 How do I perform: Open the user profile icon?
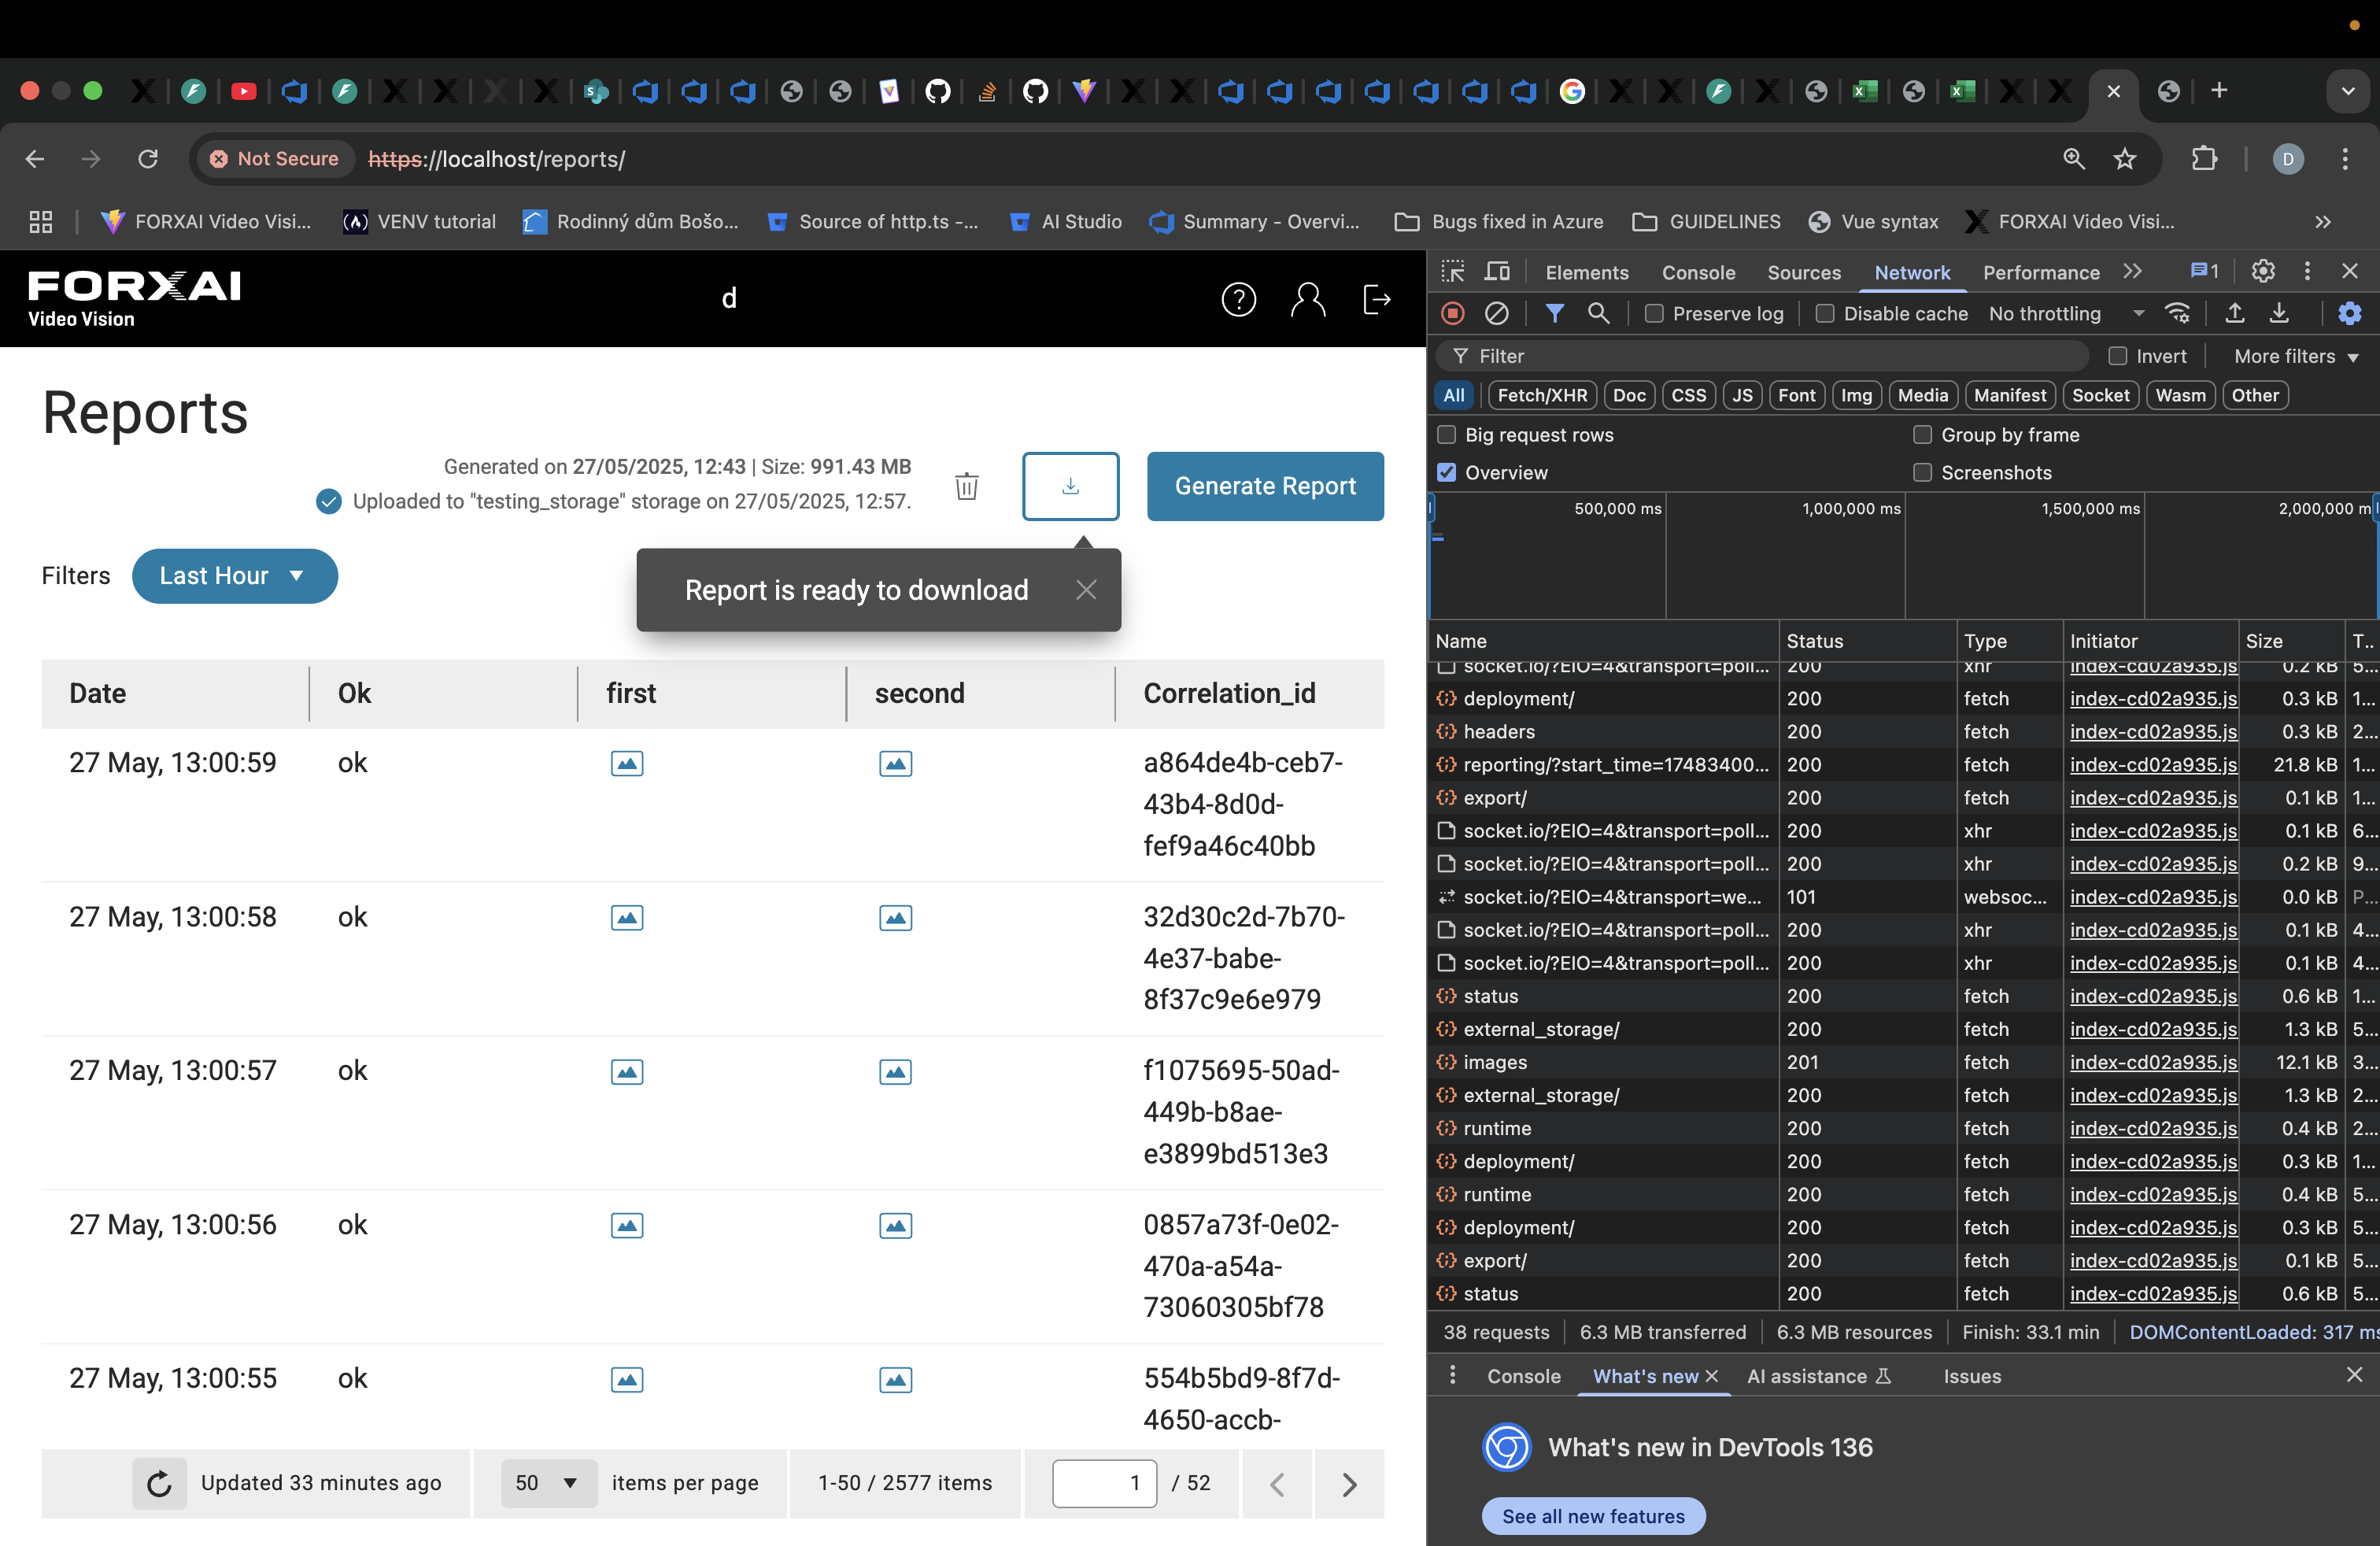(1307, 299)
